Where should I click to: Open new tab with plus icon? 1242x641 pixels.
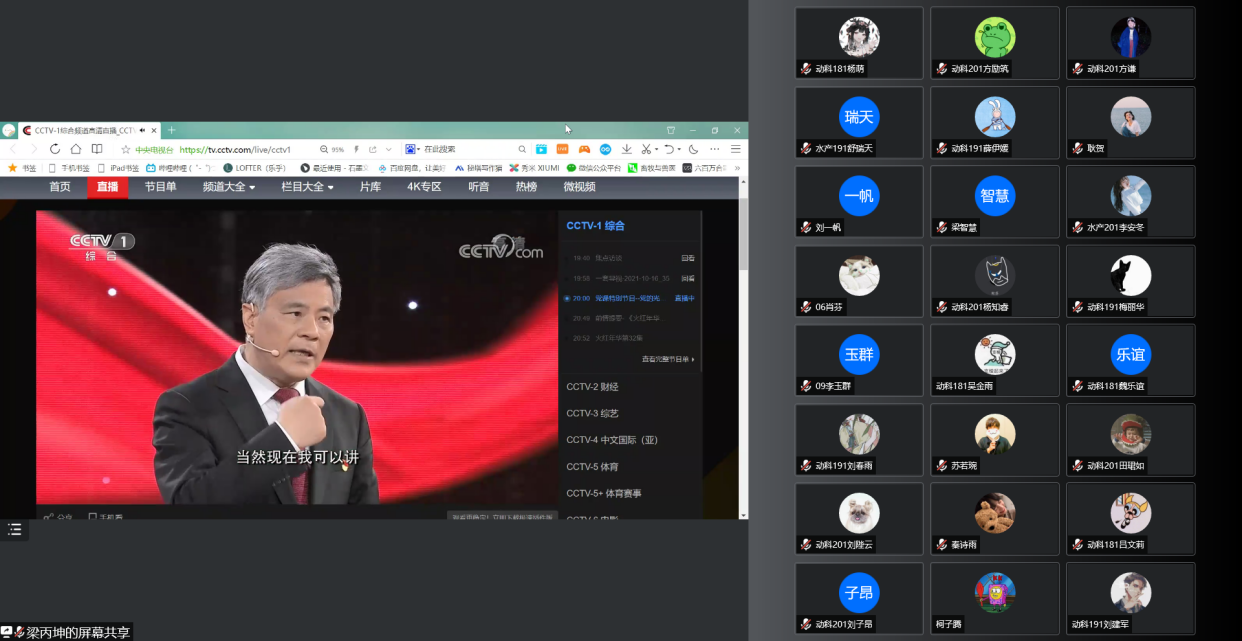(171, 130)
